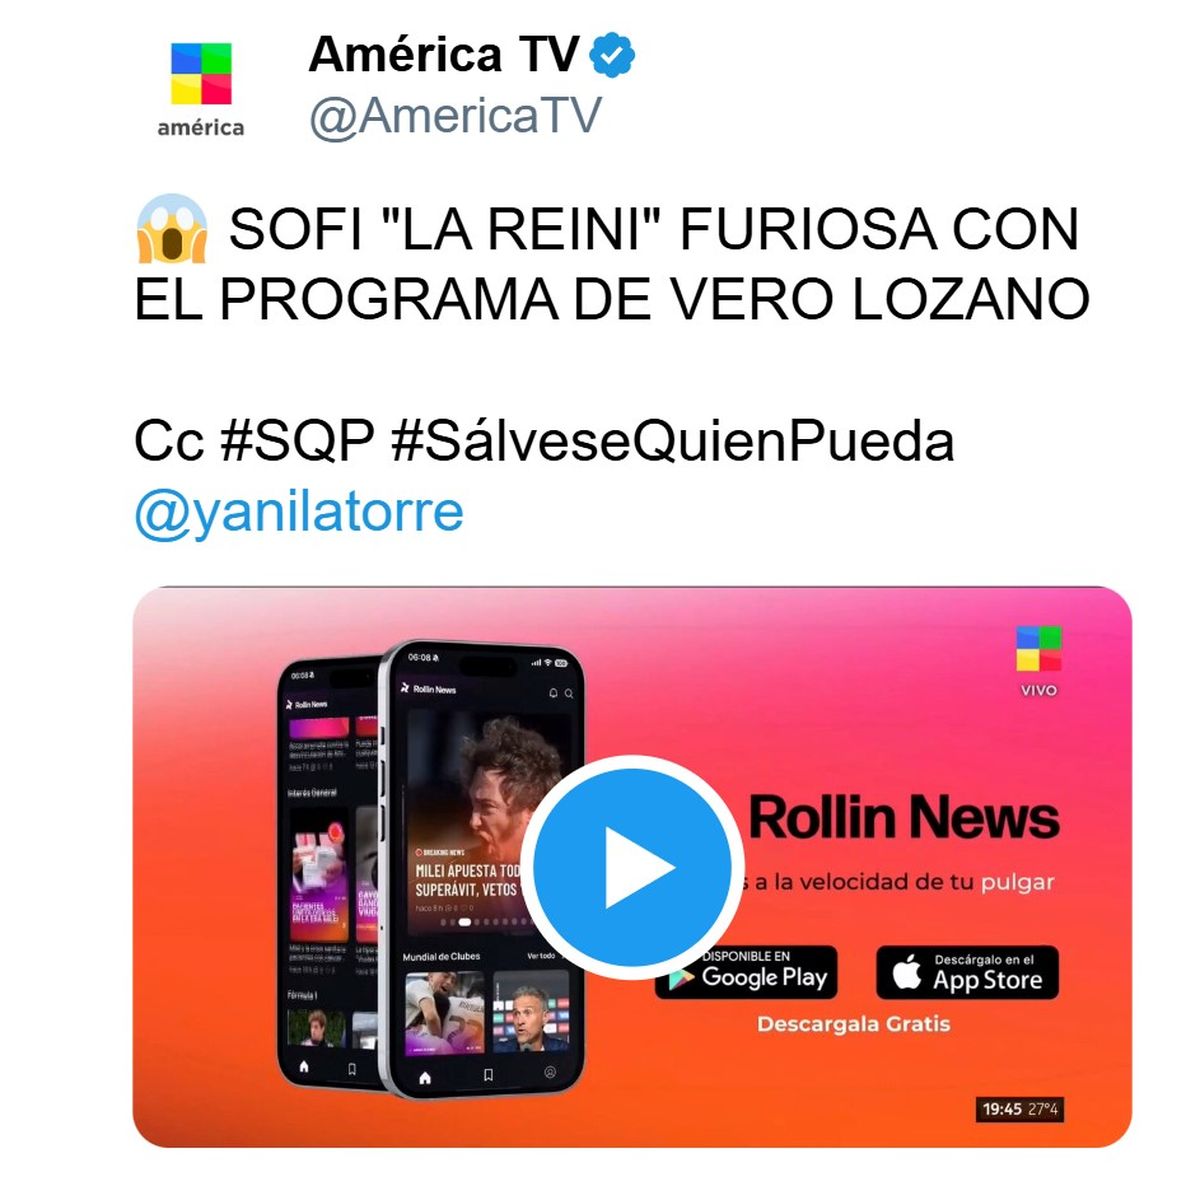Open the @AmericaTV handle
The width and height of the screenshot is (1200, 1200).
coord(455,115)
